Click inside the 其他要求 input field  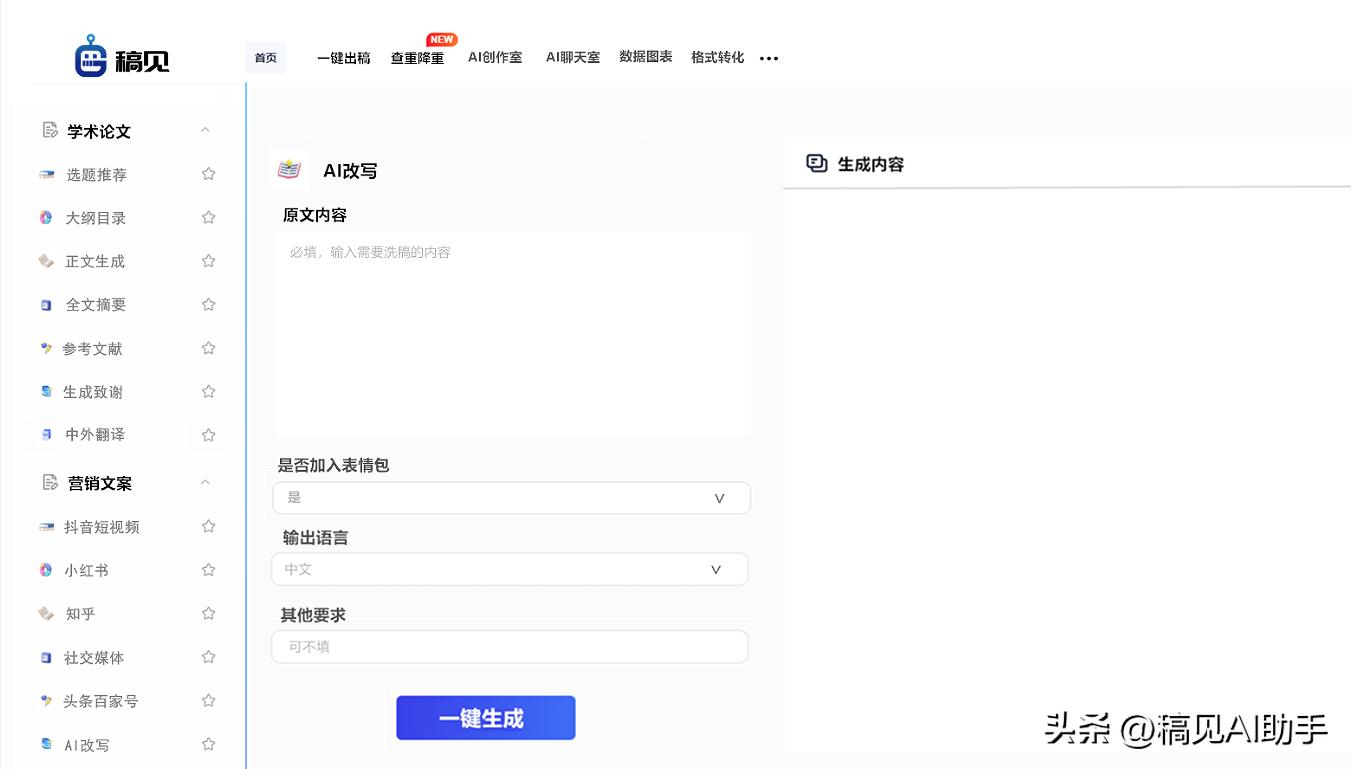click(510, 646)
